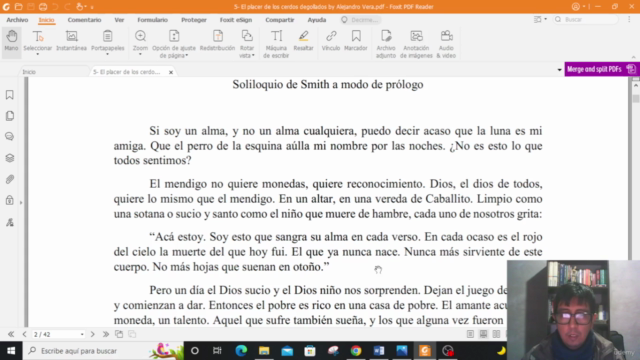Click the Zoom magnifier tool
Screen dimensions: 640x360
click(x=140, y=42)
